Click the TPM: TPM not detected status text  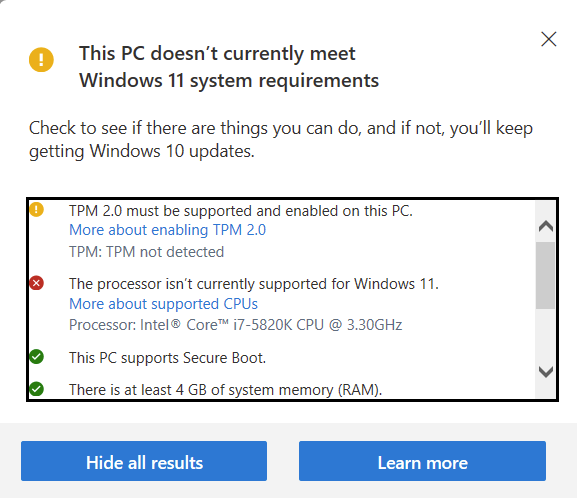(x=146, y=252)
